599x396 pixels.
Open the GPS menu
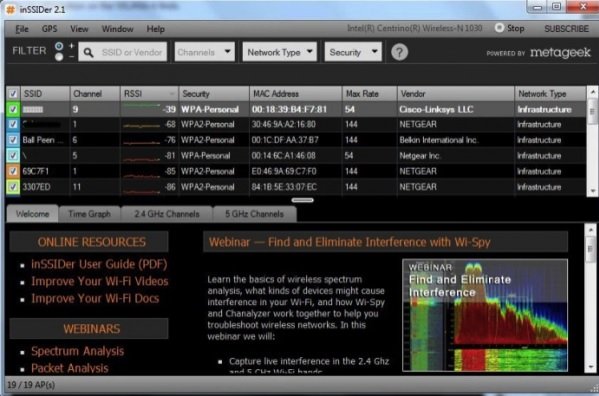(x=50, y=29)
